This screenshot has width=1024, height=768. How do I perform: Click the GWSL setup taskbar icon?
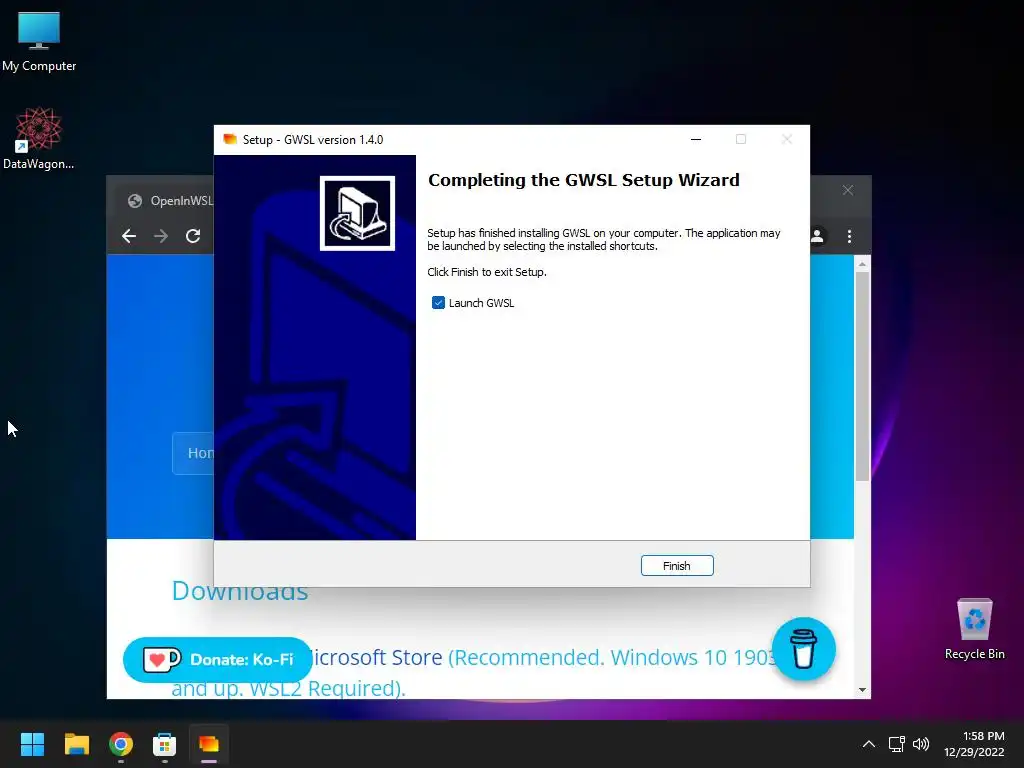point(209,744)
